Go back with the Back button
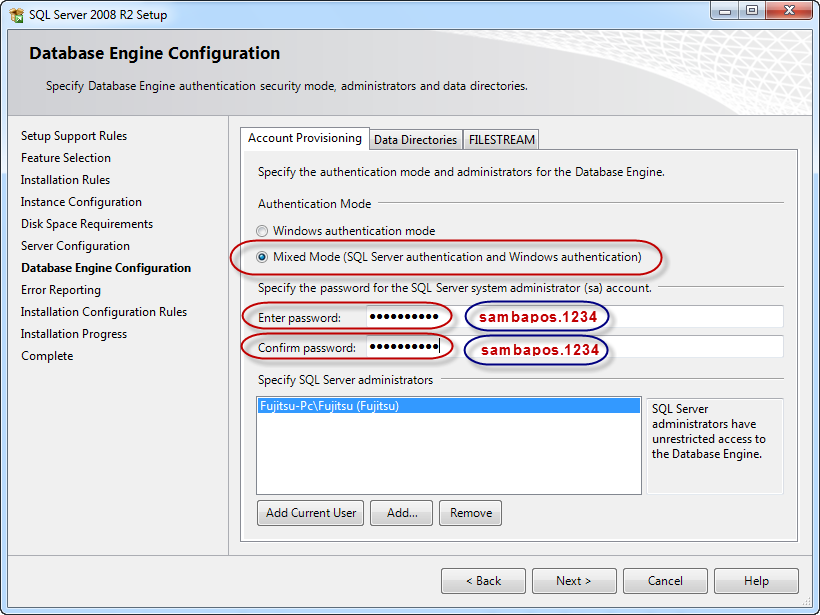 pyautogui.click(x=483, y=581)
